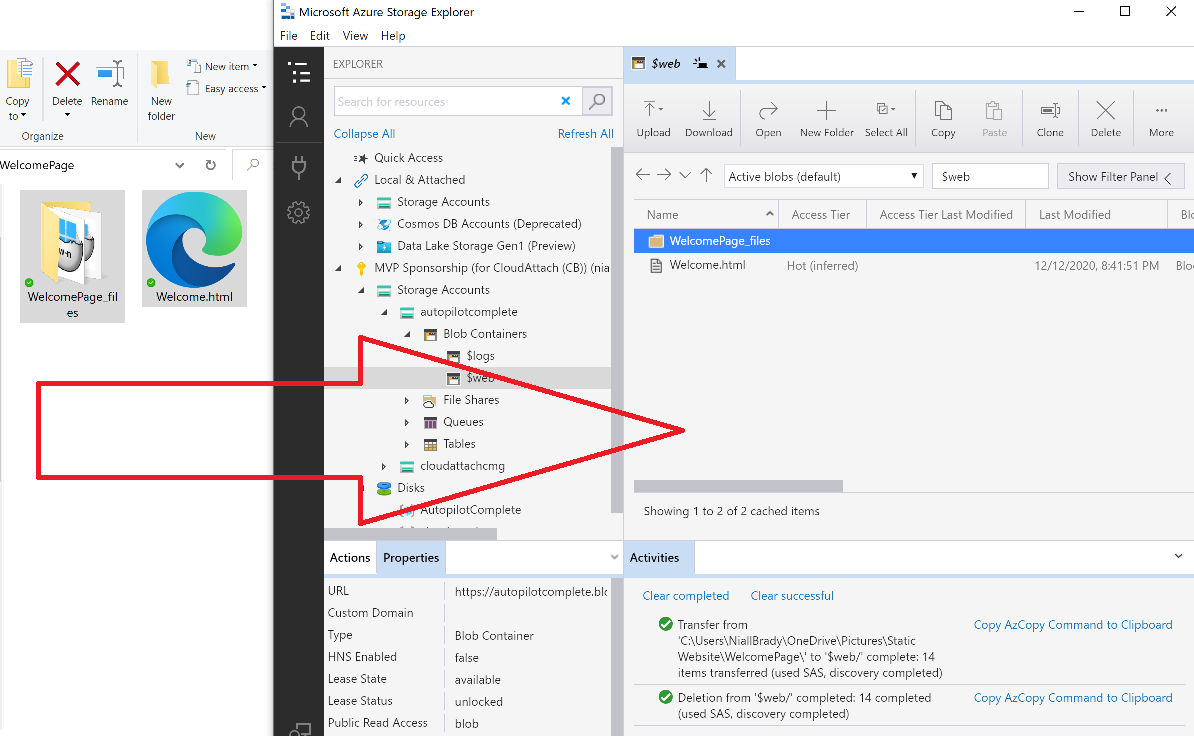Open the Explorer view in the sidebar
This screenshot has width=1194, height=736.
click(x=299, y=73)
